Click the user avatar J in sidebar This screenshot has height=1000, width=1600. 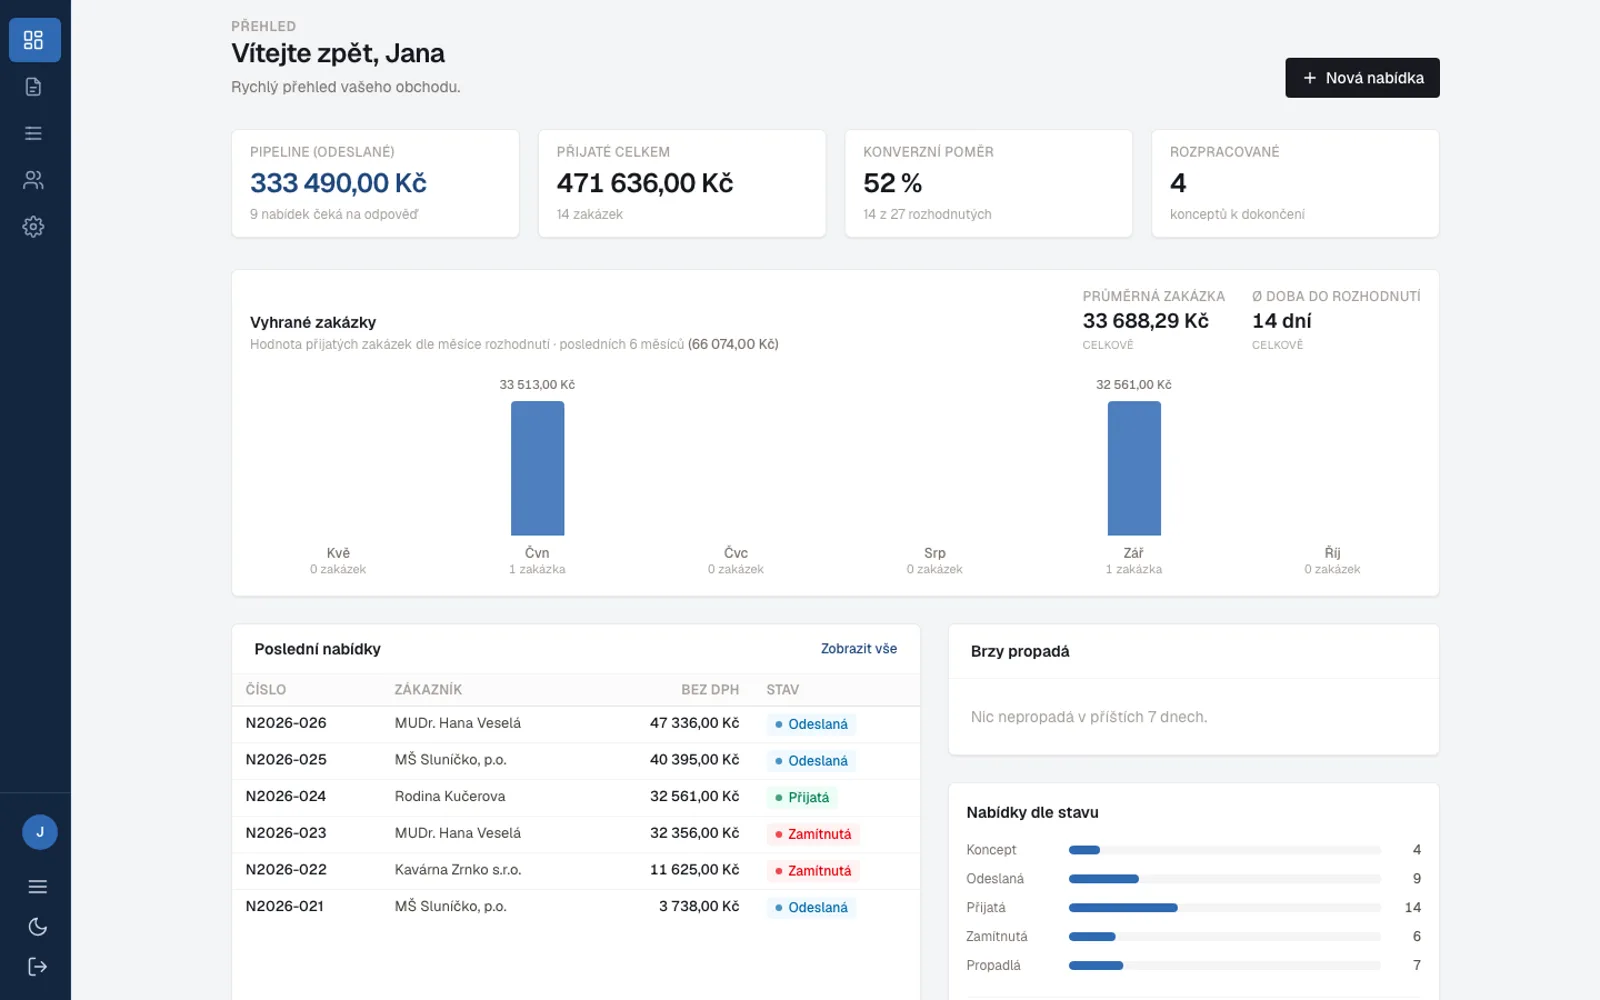pos(40,832)
